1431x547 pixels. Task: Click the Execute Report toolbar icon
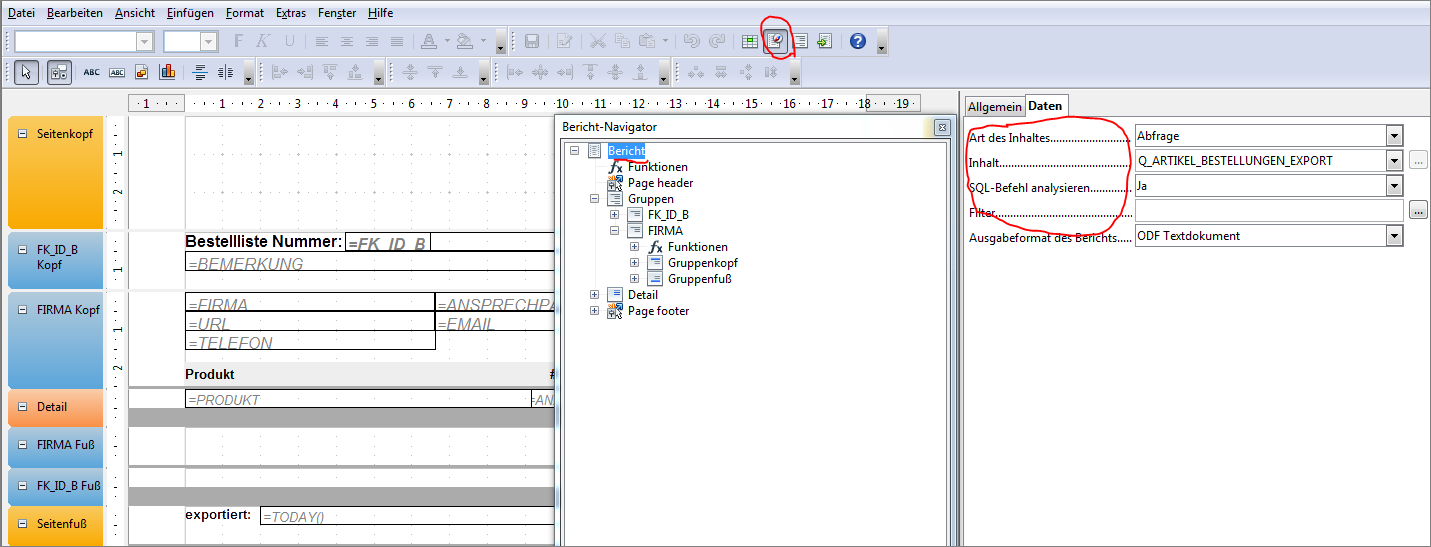(x=824, y=41)
